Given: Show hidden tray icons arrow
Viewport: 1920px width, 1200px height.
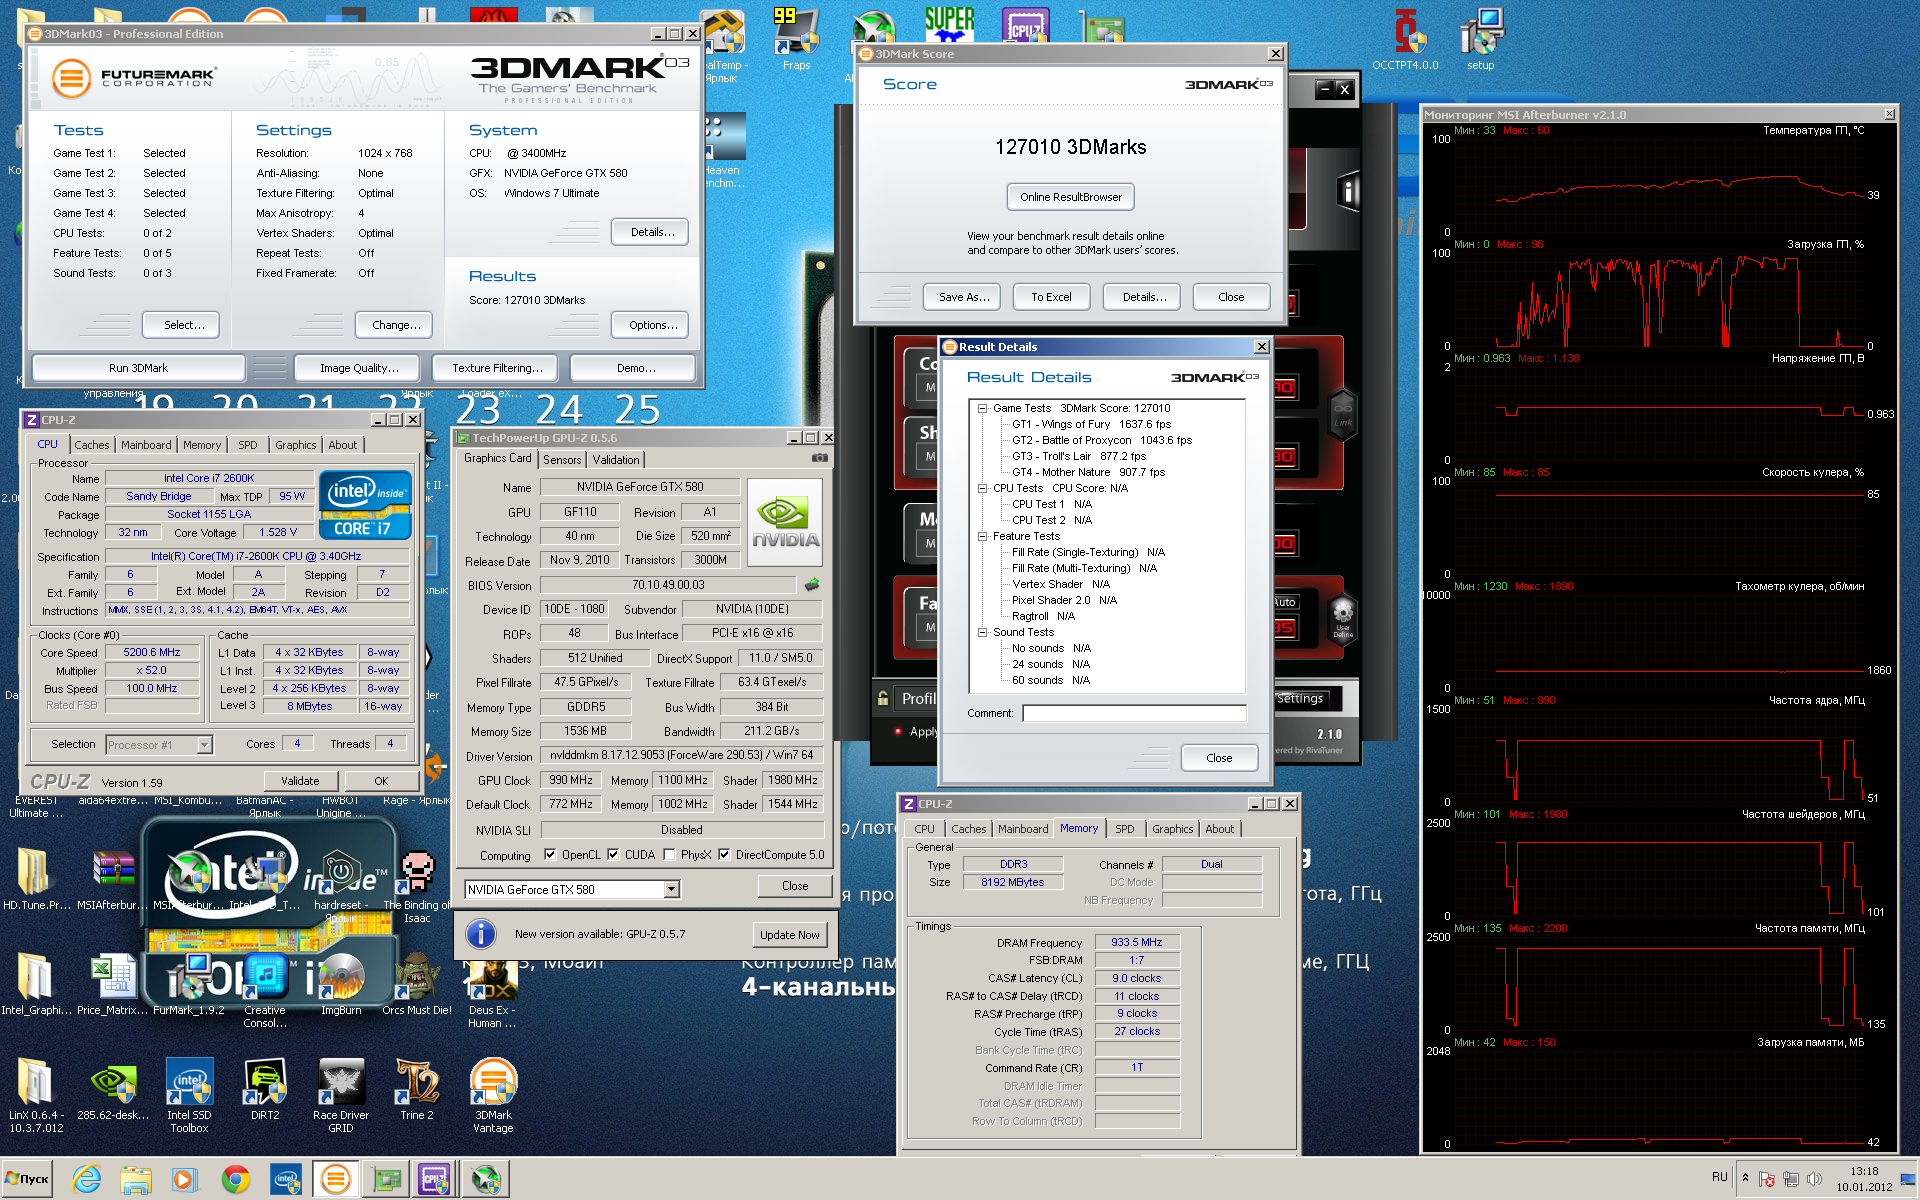Looking at the screenshot, I should [x=1745, y=1177].
